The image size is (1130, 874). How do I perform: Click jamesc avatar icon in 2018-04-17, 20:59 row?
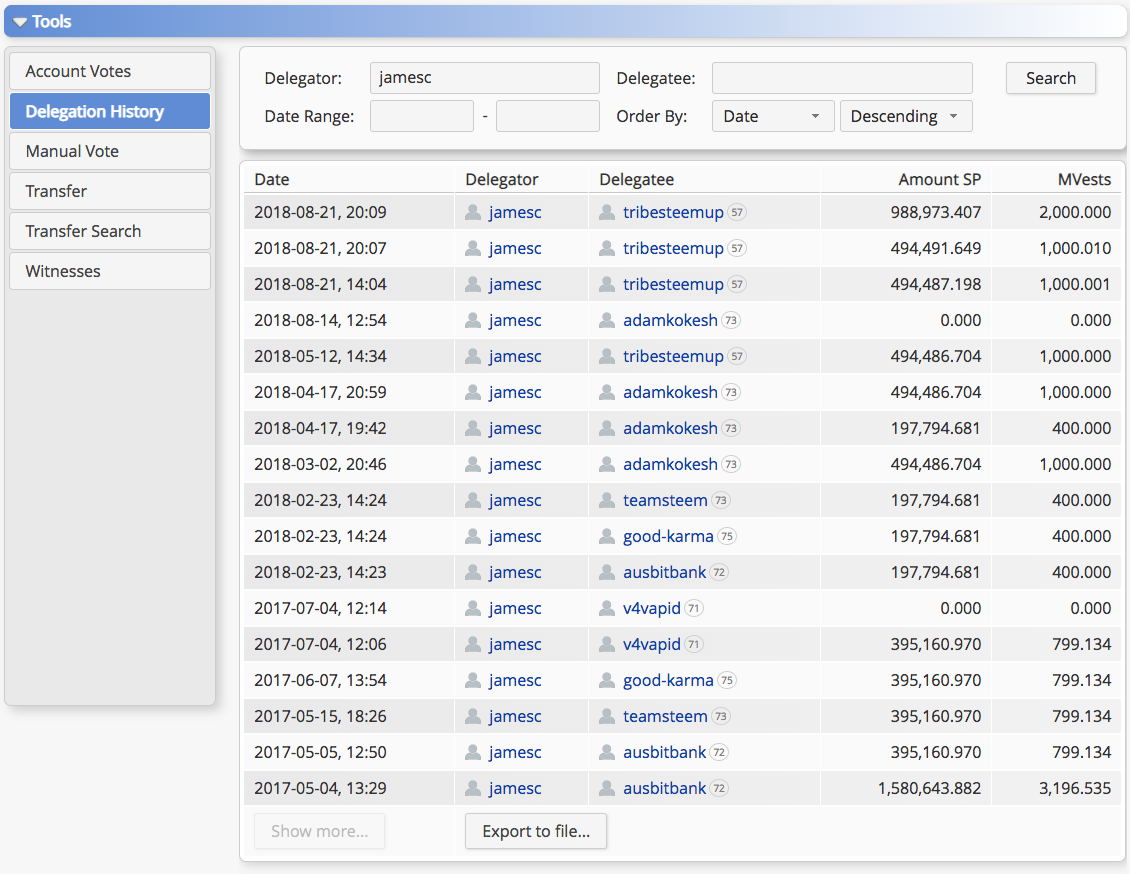473,392
